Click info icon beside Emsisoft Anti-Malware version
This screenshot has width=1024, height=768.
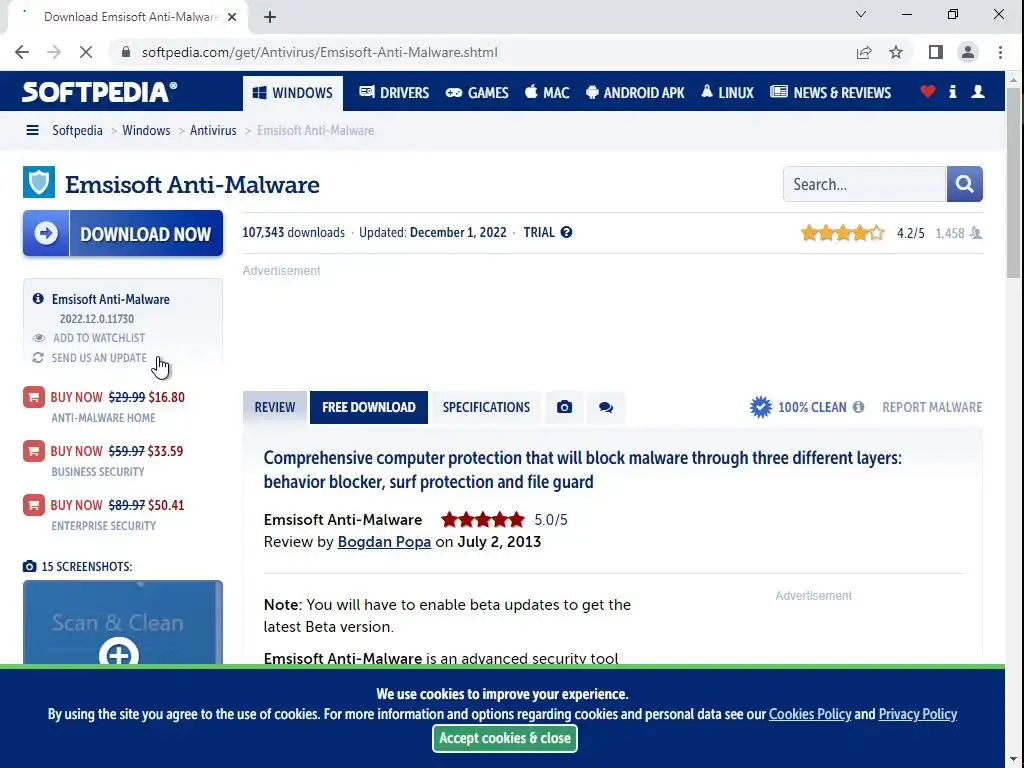coord(38,298)
